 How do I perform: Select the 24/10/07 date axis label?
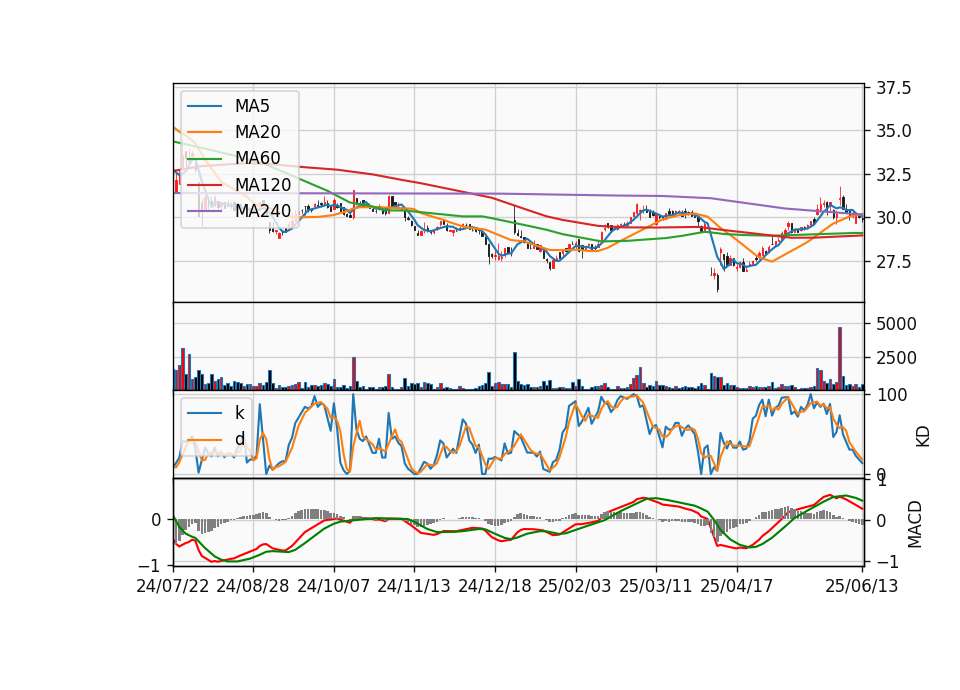pos(334,586)
